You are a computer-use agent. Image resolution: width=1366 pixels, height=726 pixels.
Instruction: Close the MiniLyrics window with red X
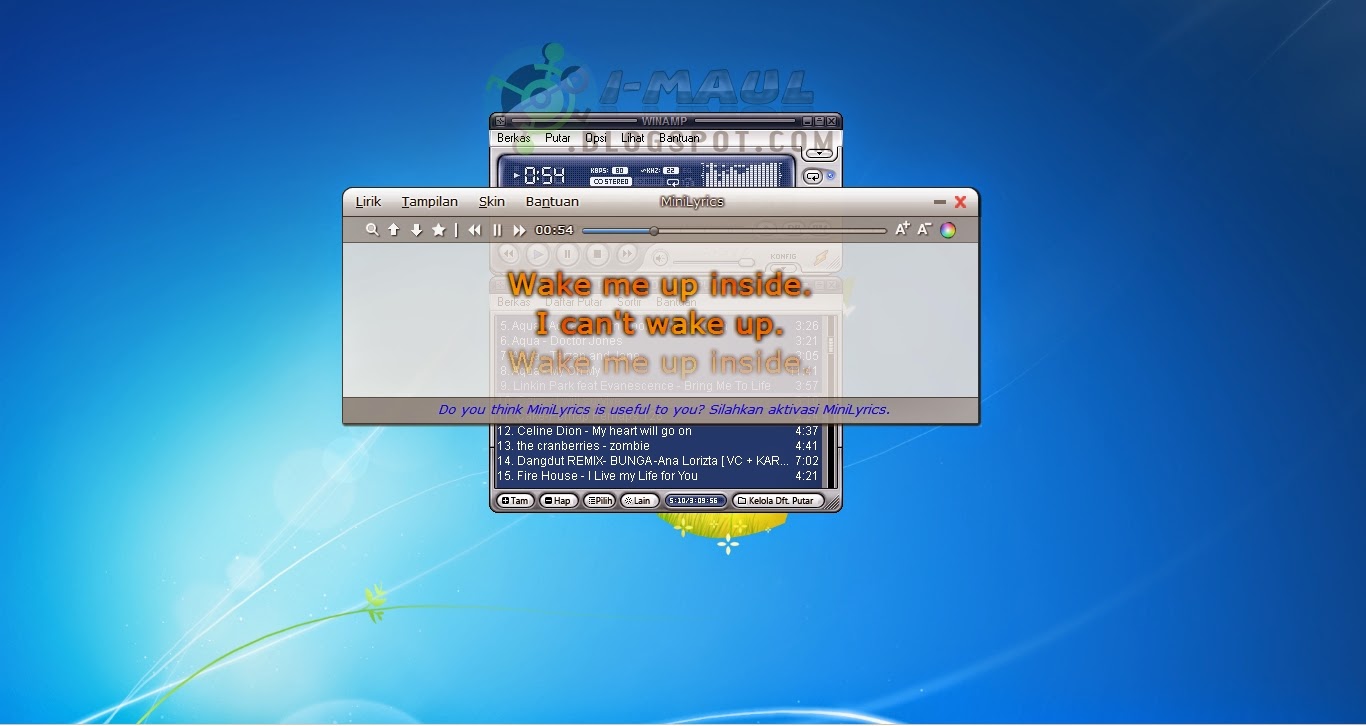coord(961,202)
